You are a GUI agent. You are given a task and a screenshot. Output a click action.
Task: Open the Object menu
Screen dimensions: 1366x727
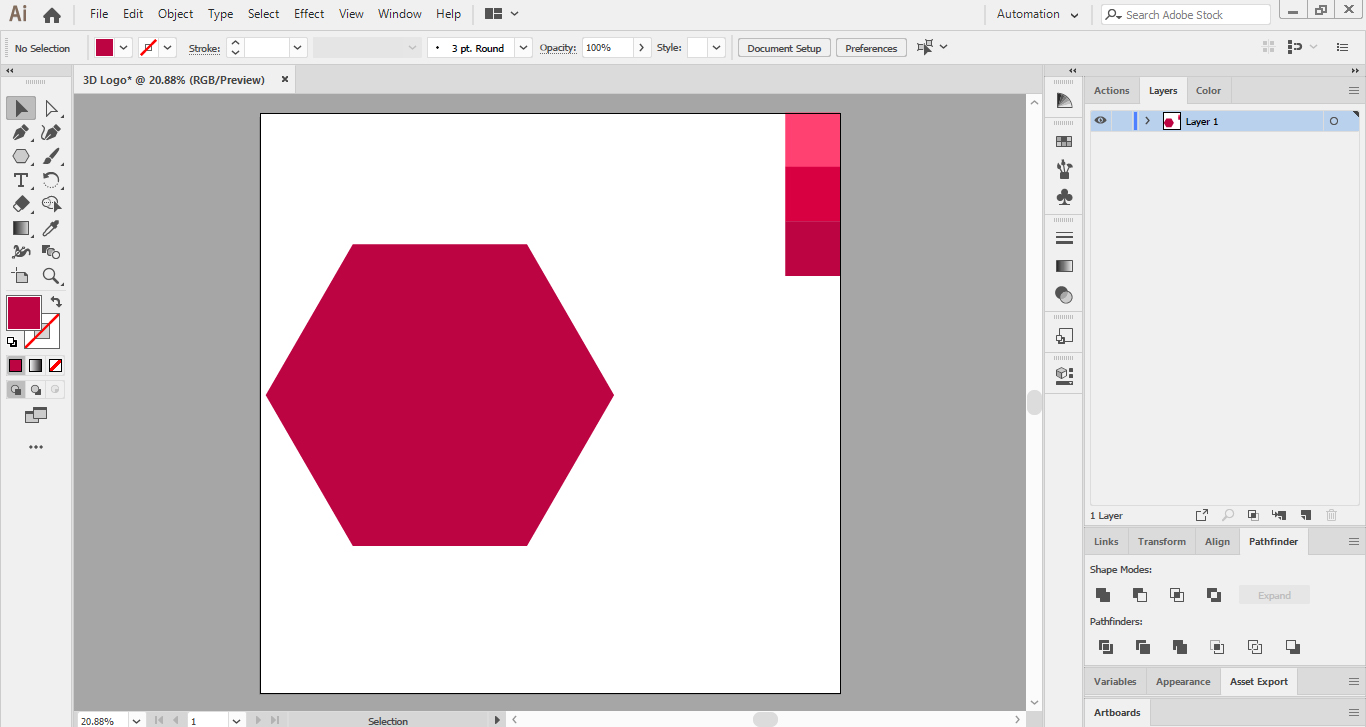[175, 14]
